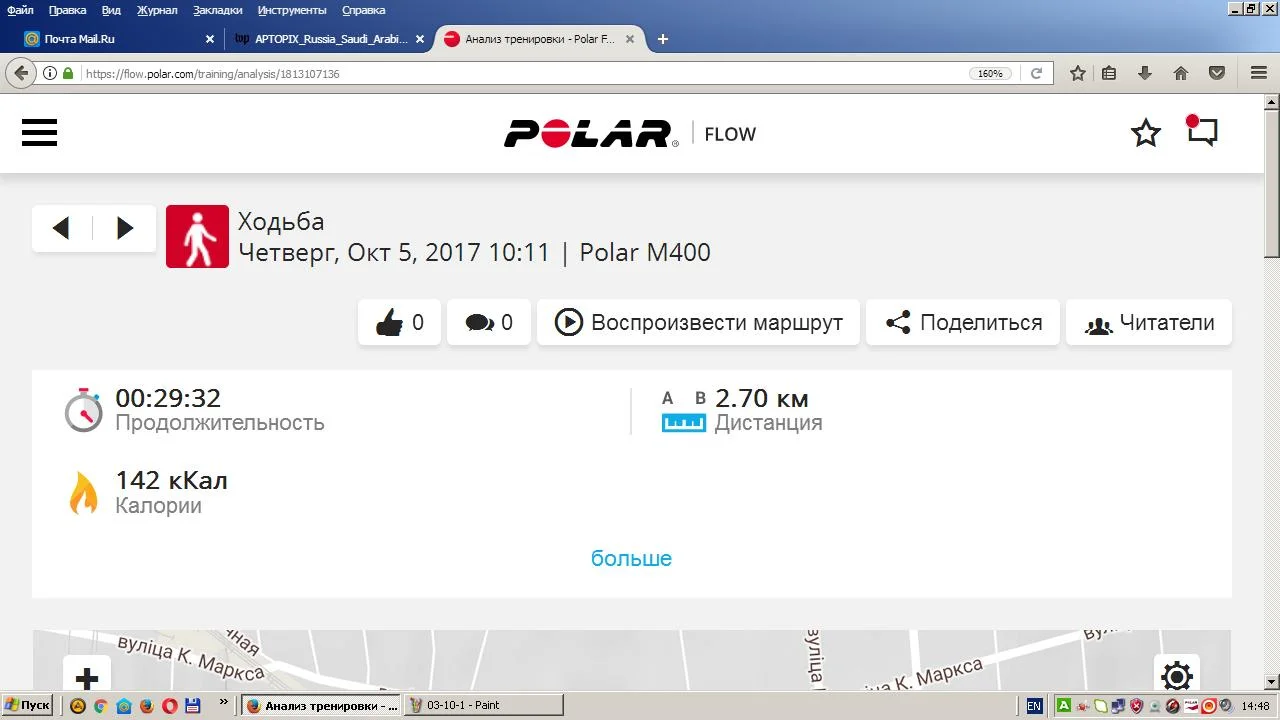Image resolution: width=1280 pixels, height=720 pixels.
Task: Expand details with the больше link
Action: click(631, 558)
